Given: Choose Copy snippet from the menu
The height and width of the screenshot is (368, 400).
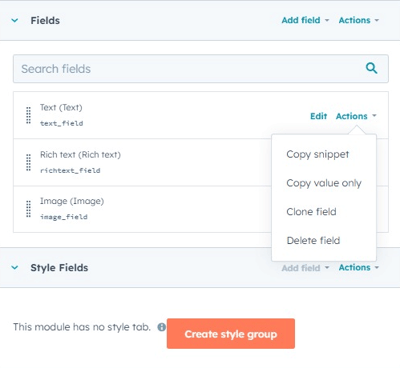Looking at the screenshot, I should click(x=318, y=154).
